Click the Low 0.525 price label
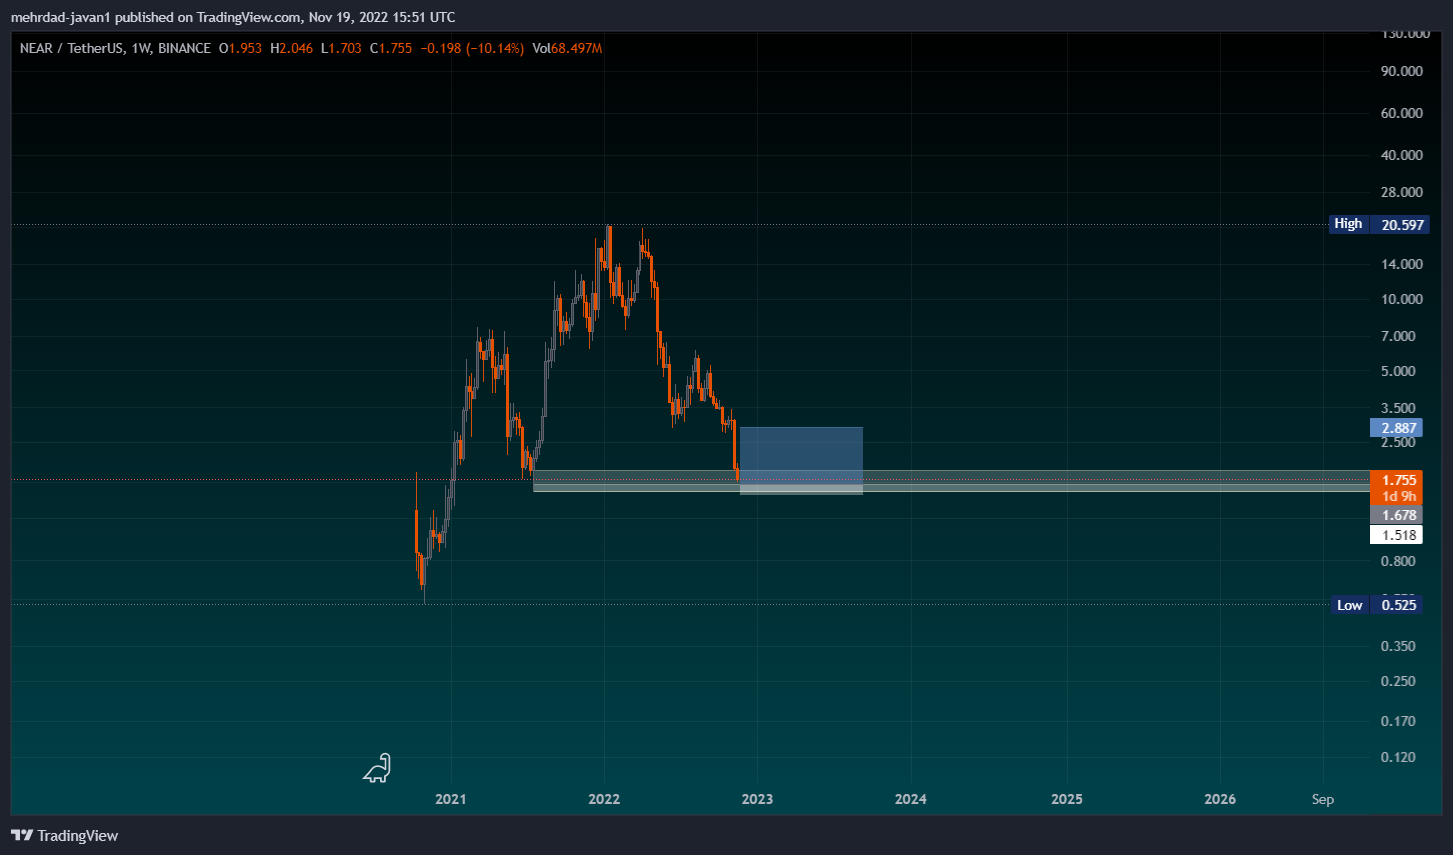1453x855 pixels. tap(1379, 605)
